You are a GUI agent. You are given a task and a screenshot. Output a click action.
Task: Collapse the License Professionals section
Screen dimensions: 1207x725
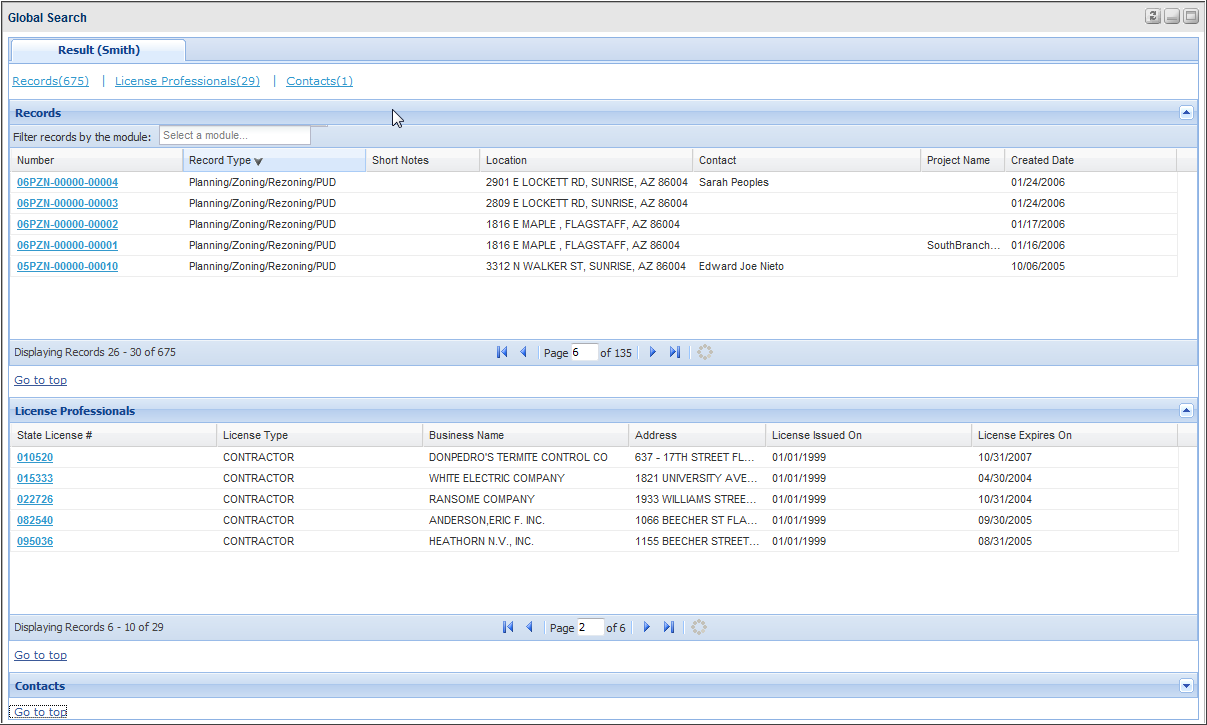tap(1186, 410)
